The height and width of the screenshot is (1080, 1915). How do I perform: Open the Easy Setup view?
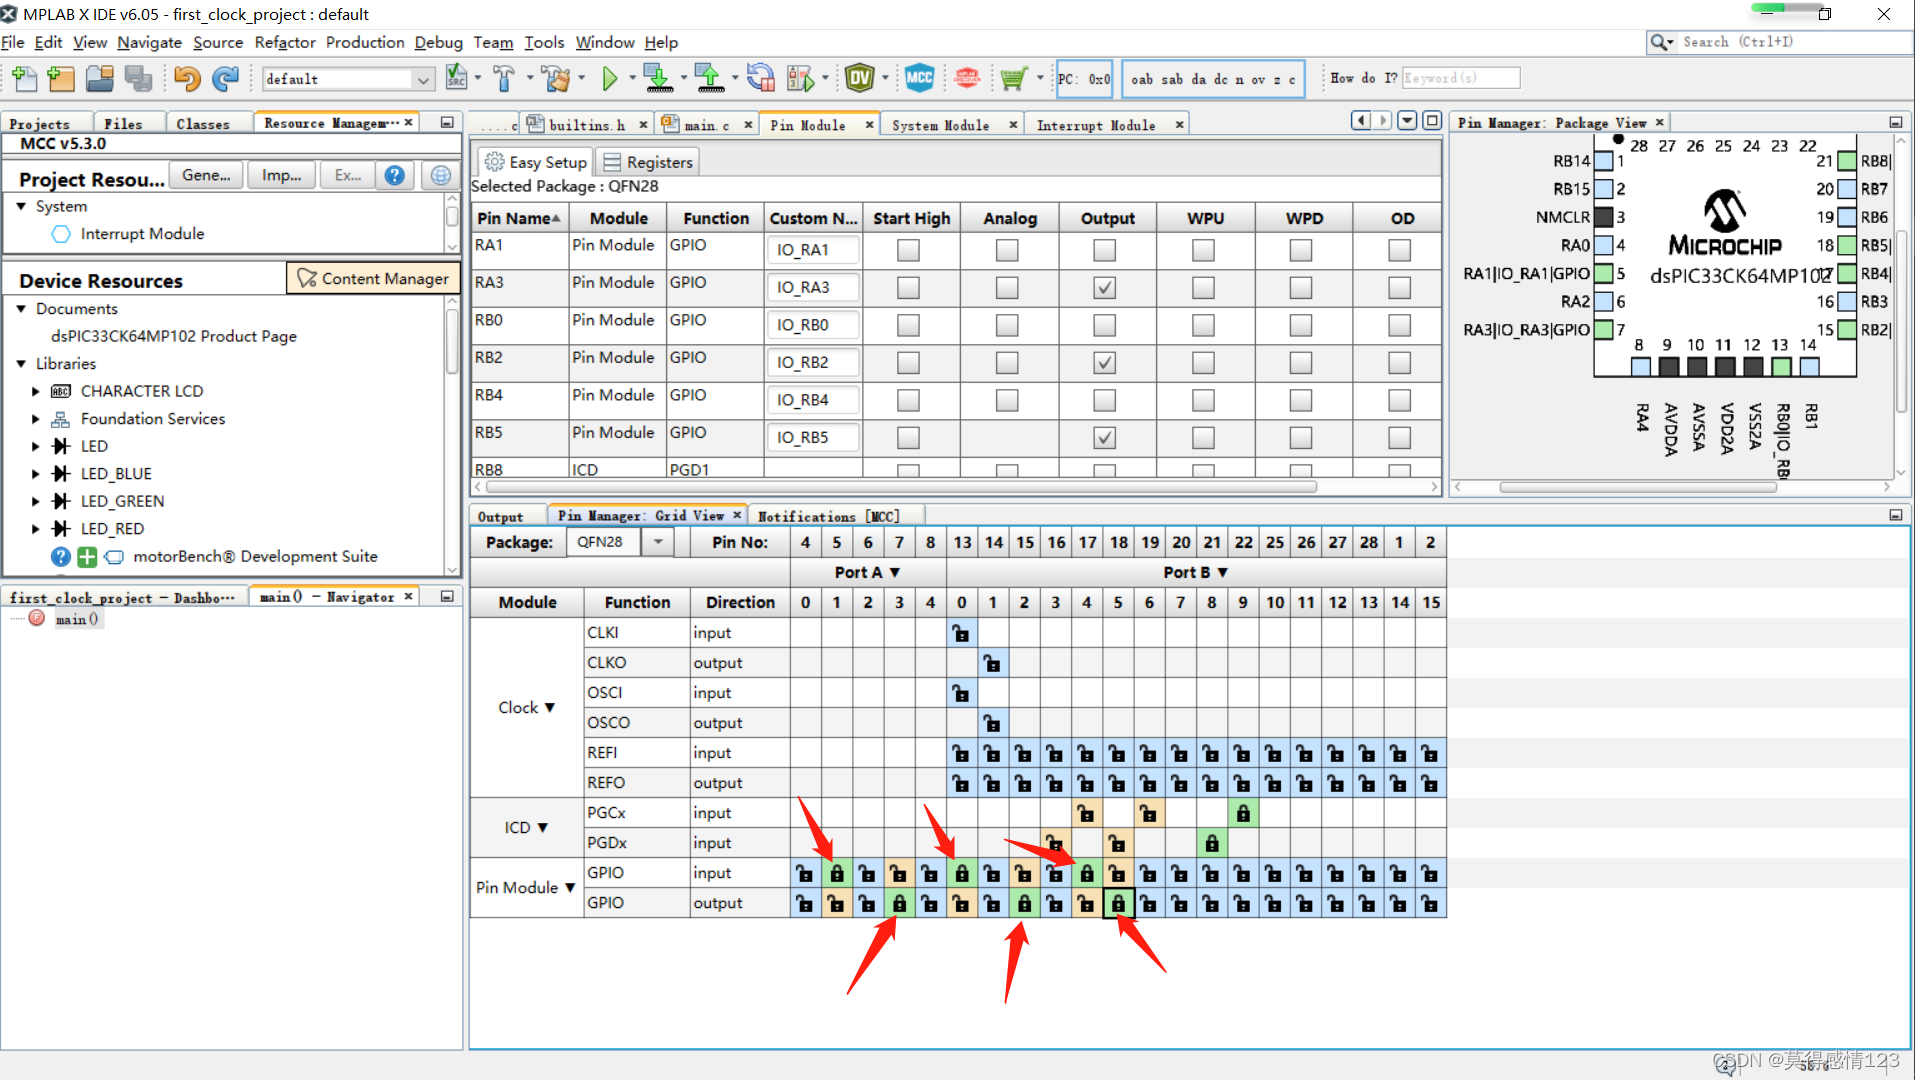[x=535, y=162]
